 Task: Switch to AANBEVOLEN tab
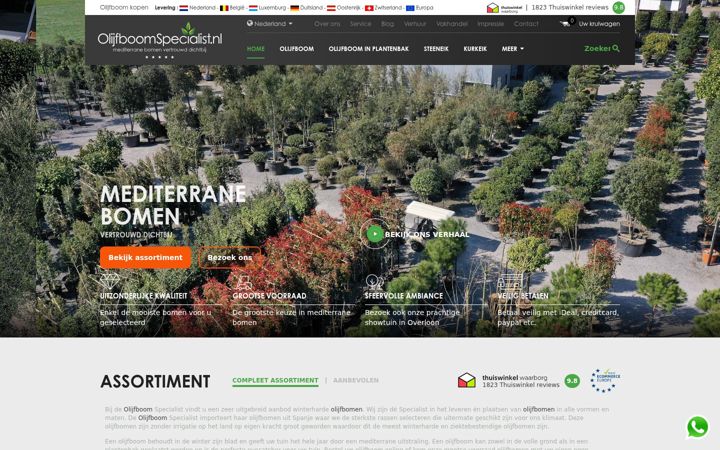point(356,380)
